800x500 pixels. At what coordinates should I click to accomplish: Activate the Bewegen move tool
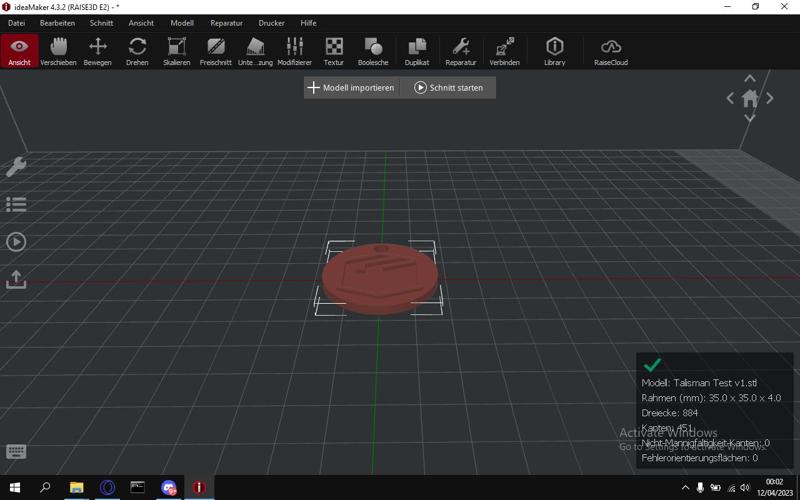[x=98, y=50]
